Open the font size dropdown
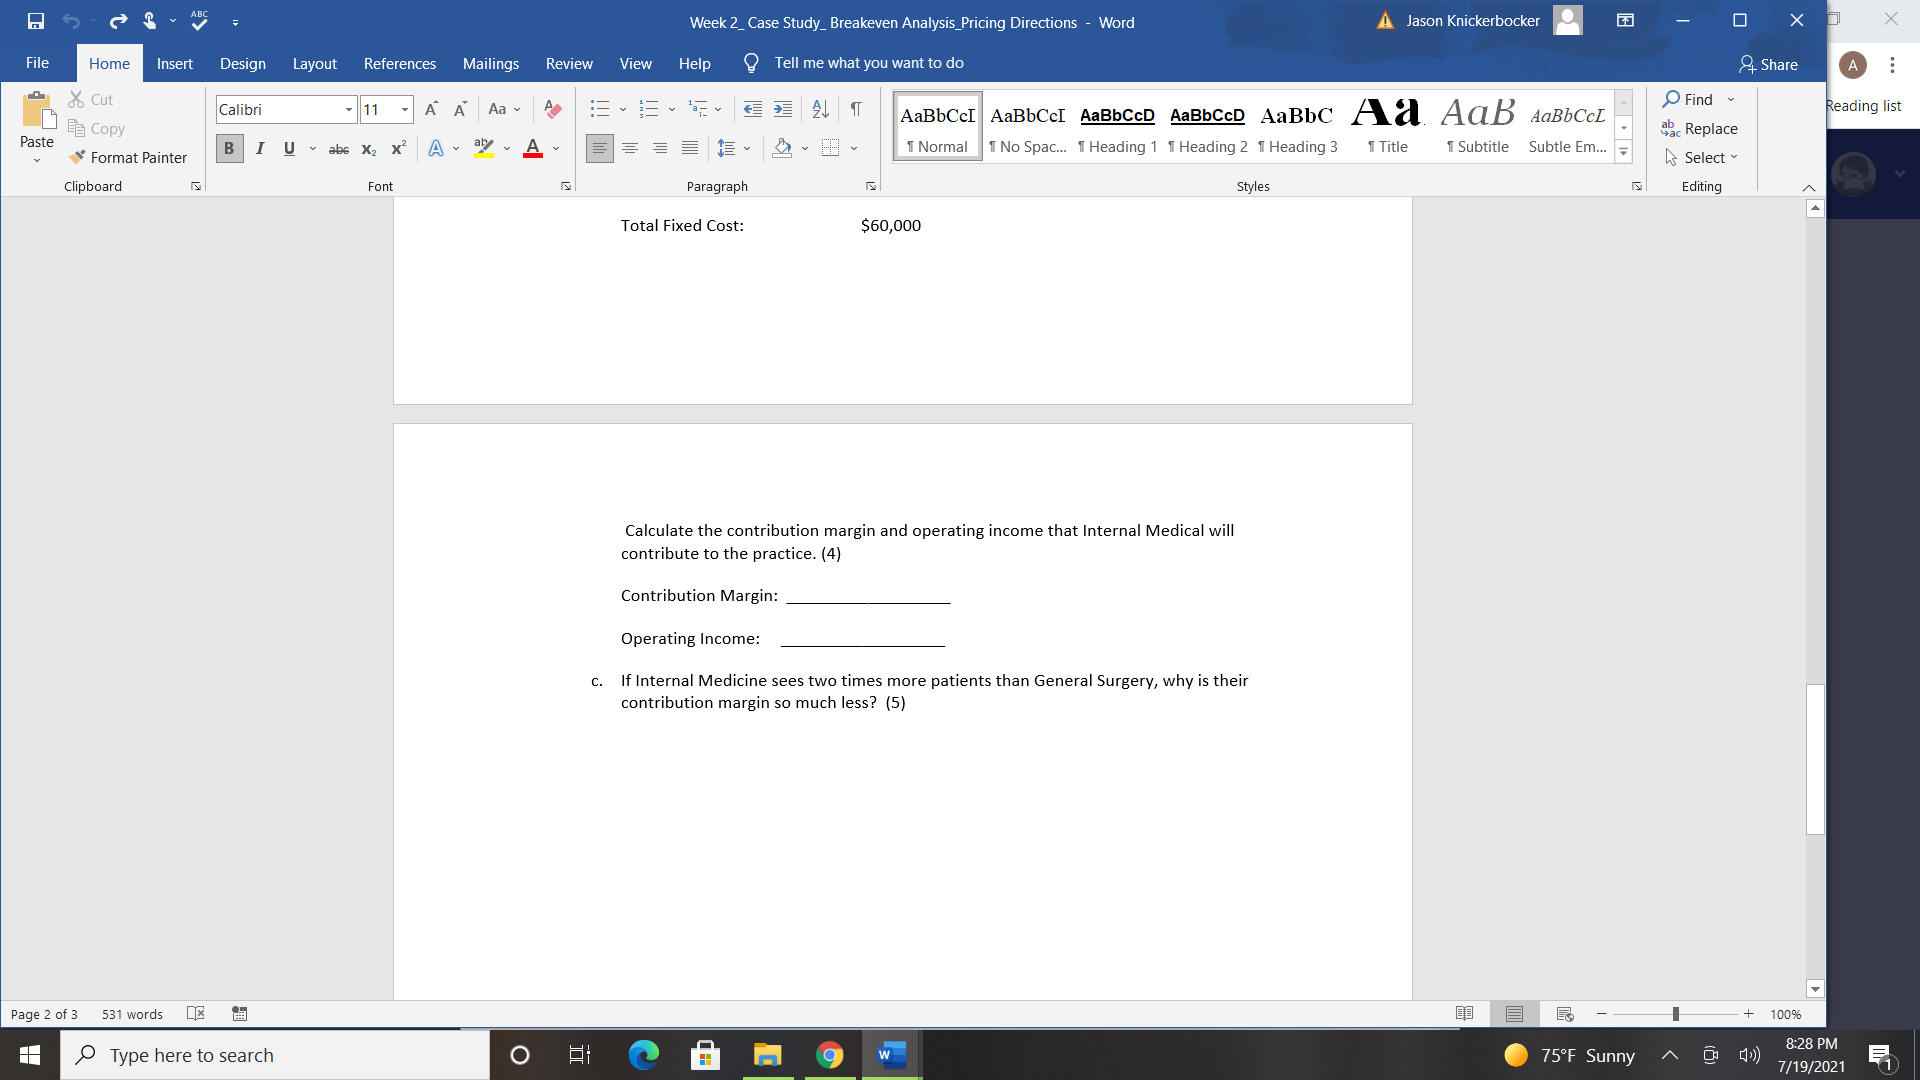The height and width of the screenshot is (1080, 1920). (405, 110)
